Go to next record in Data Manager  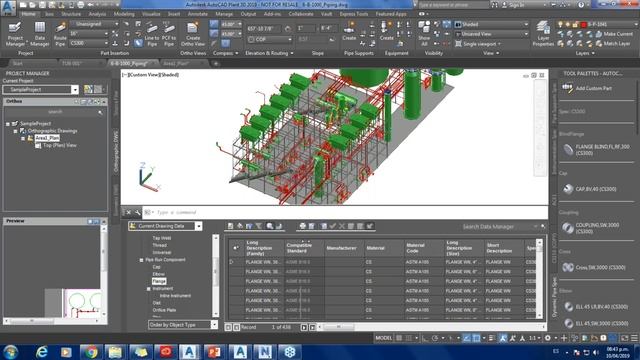pyautogui.click(x=304, y=327)
